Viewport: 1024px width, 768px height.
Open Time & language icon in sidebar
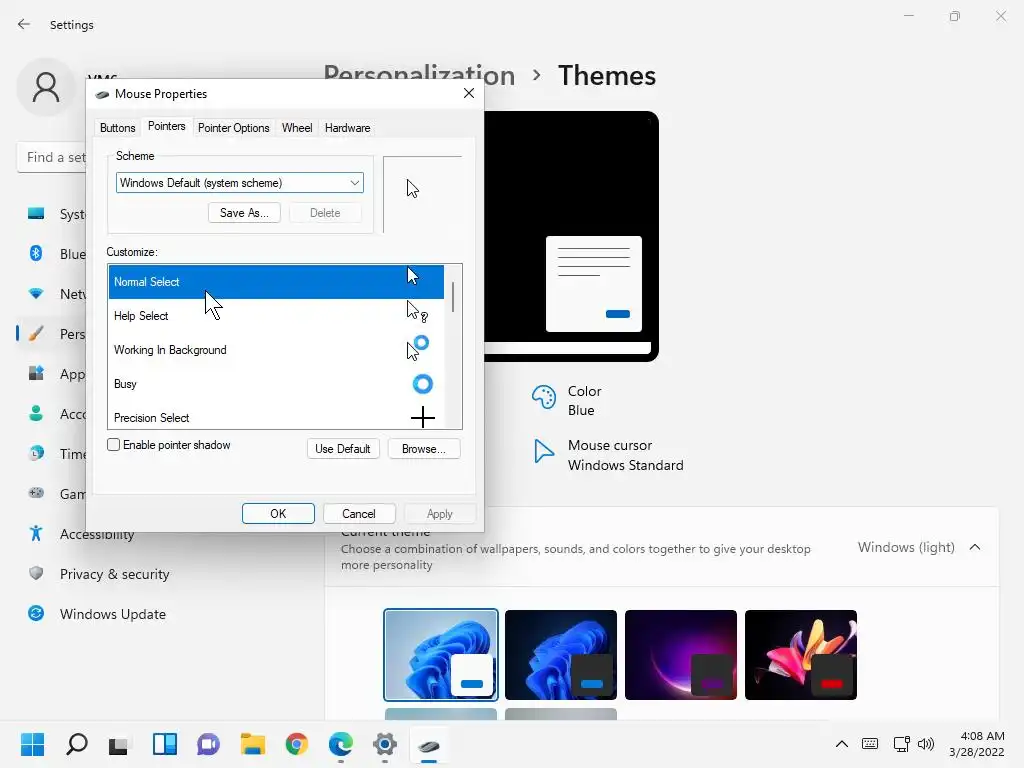[36, 453]
